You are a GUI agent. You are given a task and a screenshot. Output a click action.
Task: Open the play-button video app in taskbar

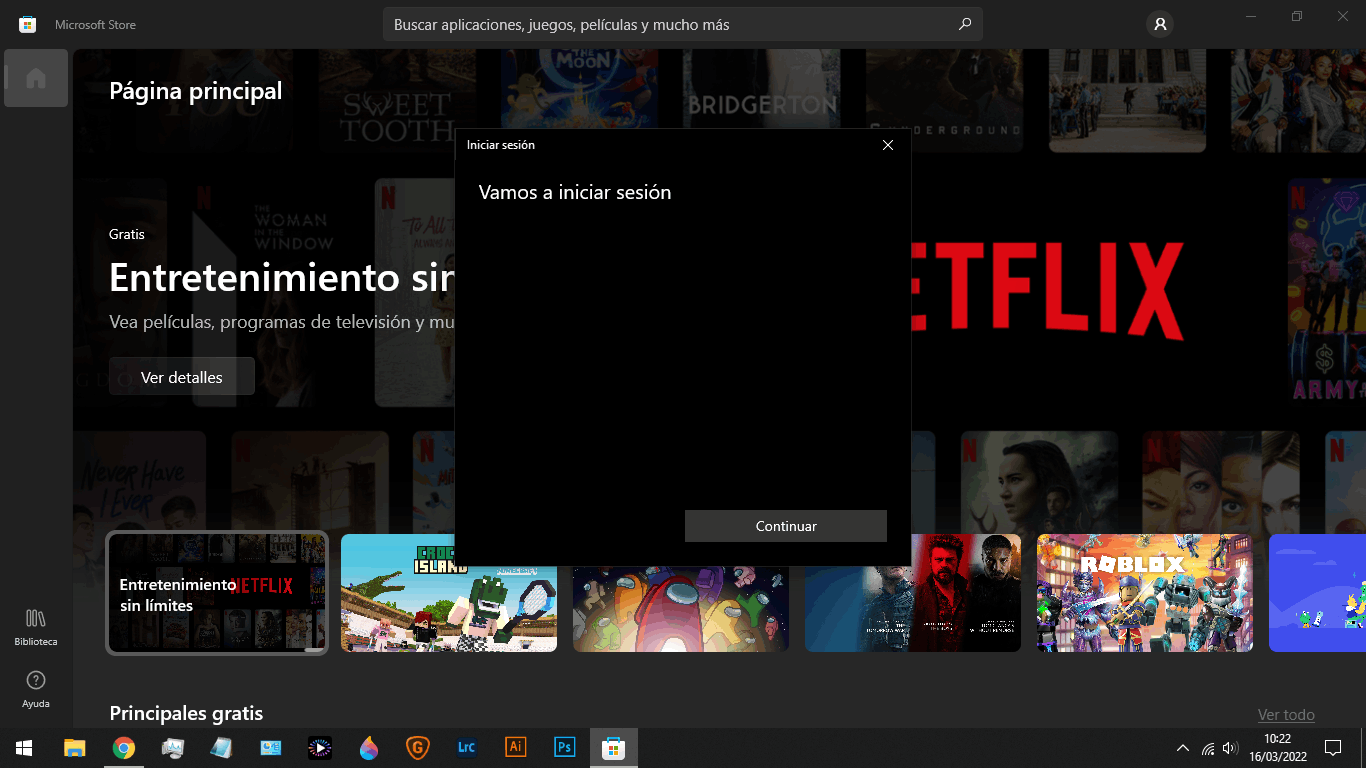(319, 747)
